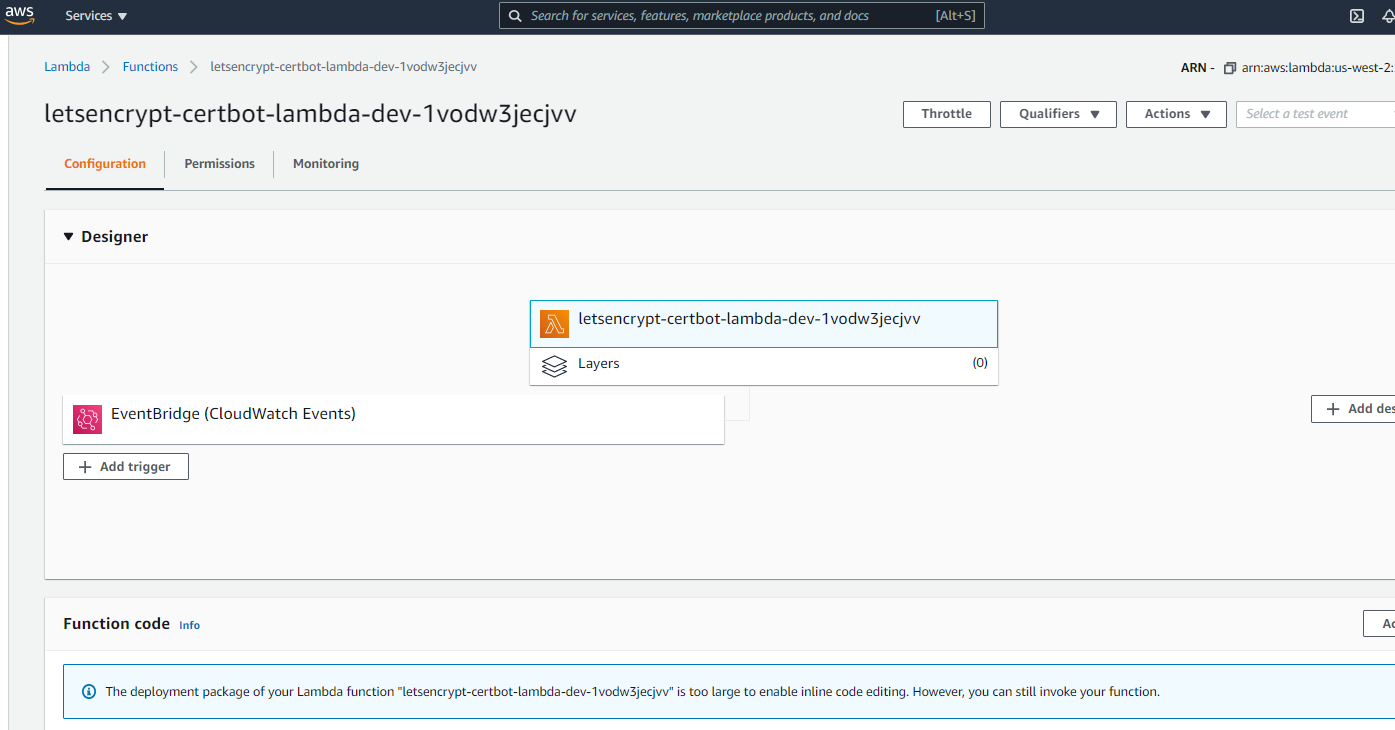Collapse the Designer section triangle
Viewport: 1395px width, 730px height.
pyautogui.click(x=69, y=237)
